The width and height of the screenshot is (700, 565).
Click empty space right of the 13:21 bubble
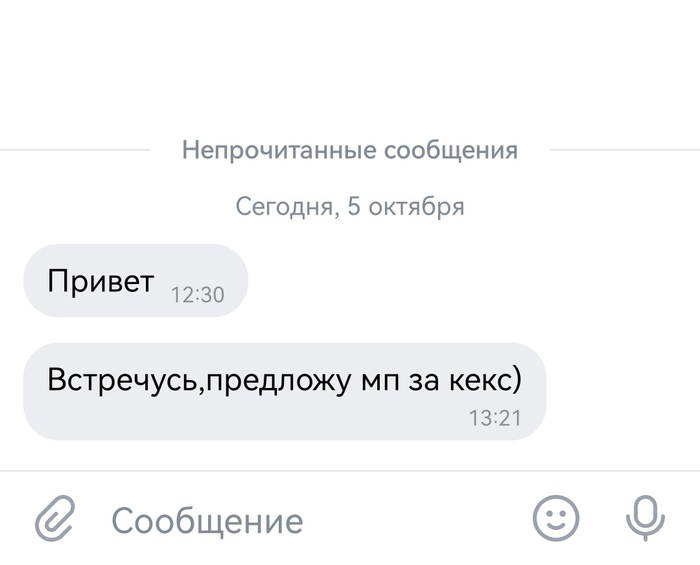(x=620, y=392)
